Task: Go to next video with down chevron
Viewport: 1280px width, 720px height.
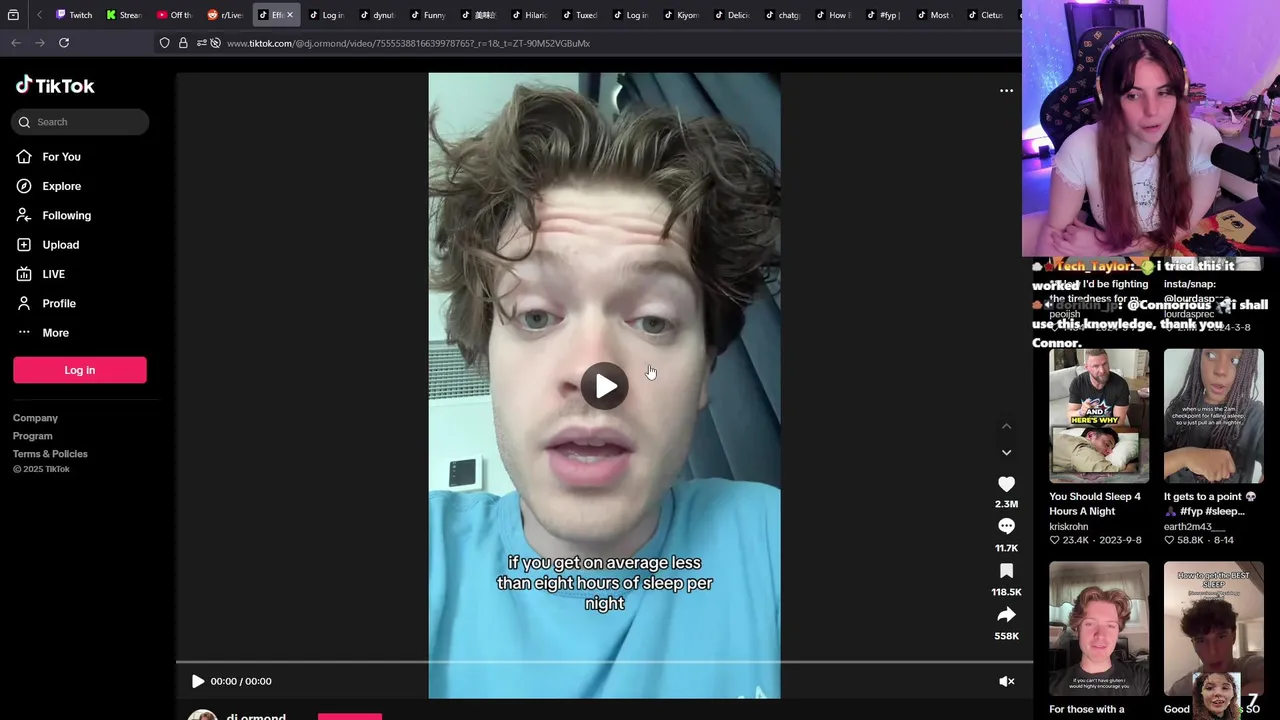Action: pos(1007,453)
